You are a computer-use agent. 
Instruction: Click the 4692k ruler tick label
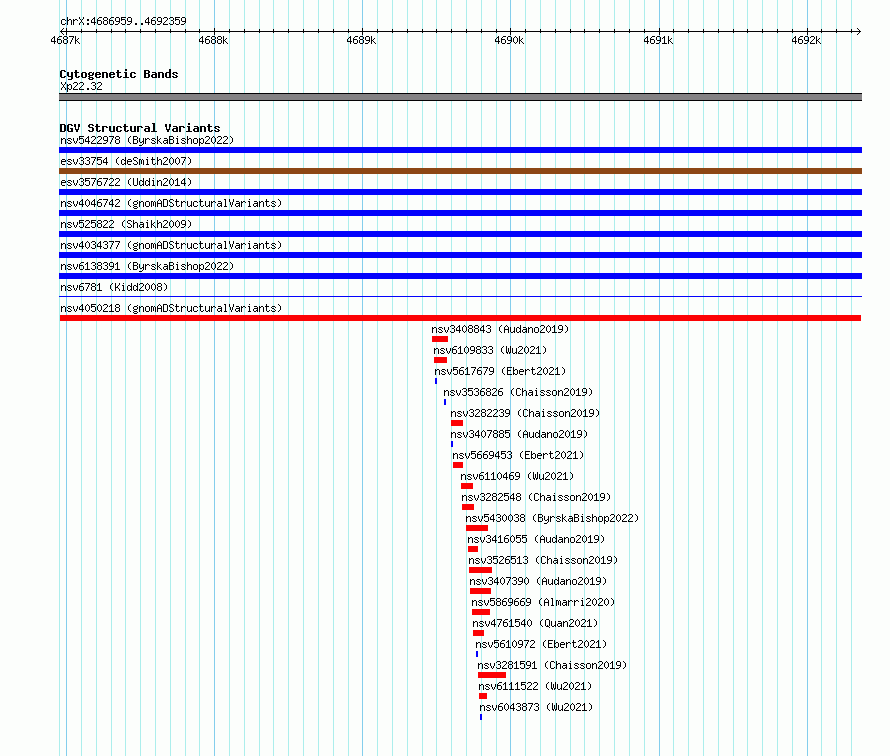point(807,40)
